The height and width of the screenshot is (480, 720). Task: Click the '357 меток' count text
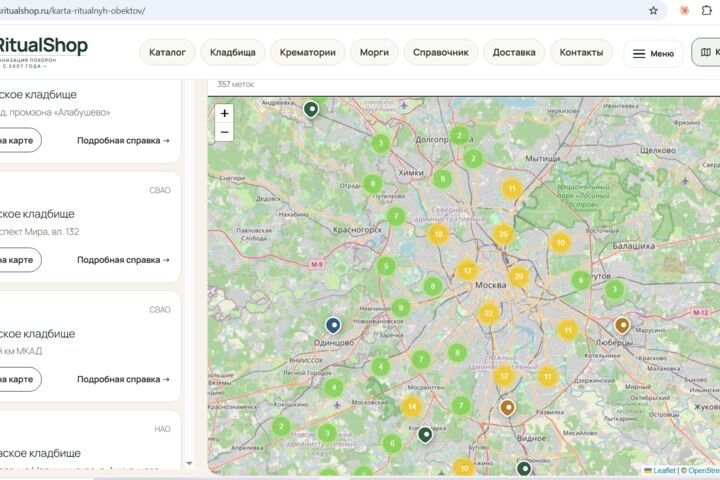236,84
